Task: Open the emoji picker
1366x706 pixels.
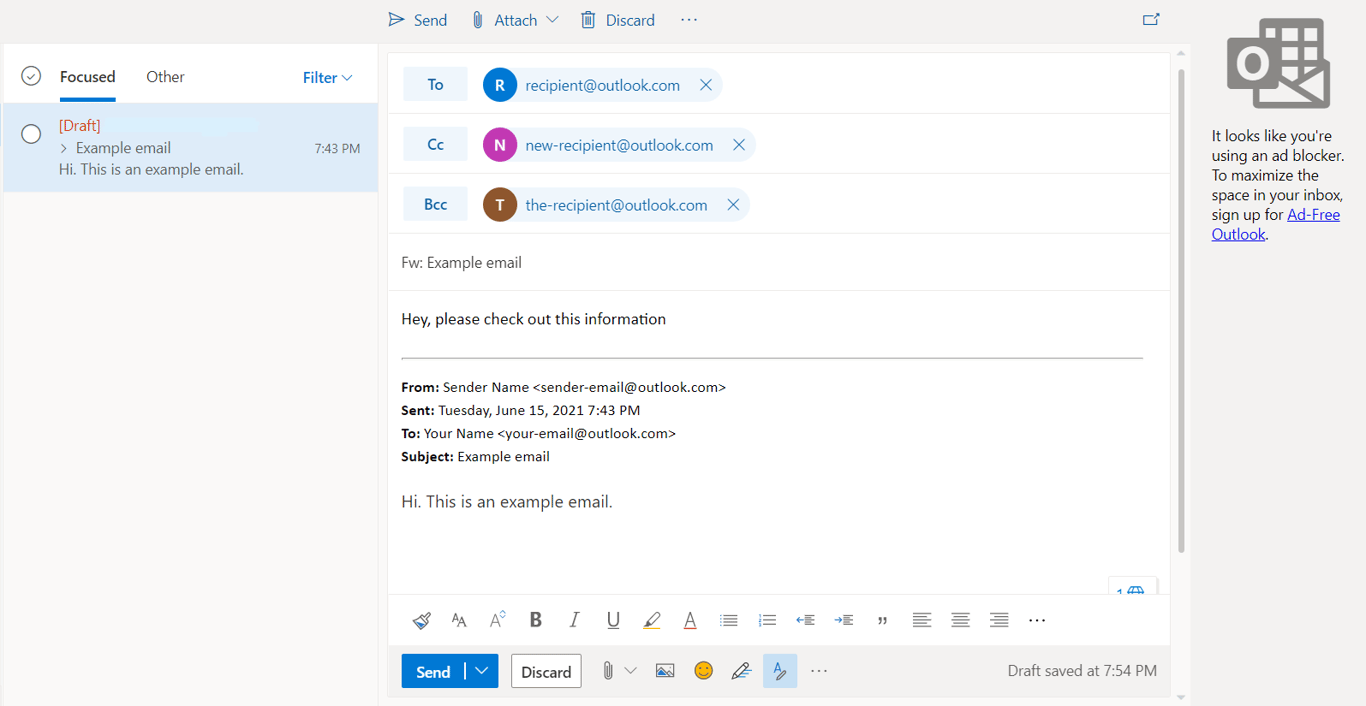Action: tap(703, 670)
